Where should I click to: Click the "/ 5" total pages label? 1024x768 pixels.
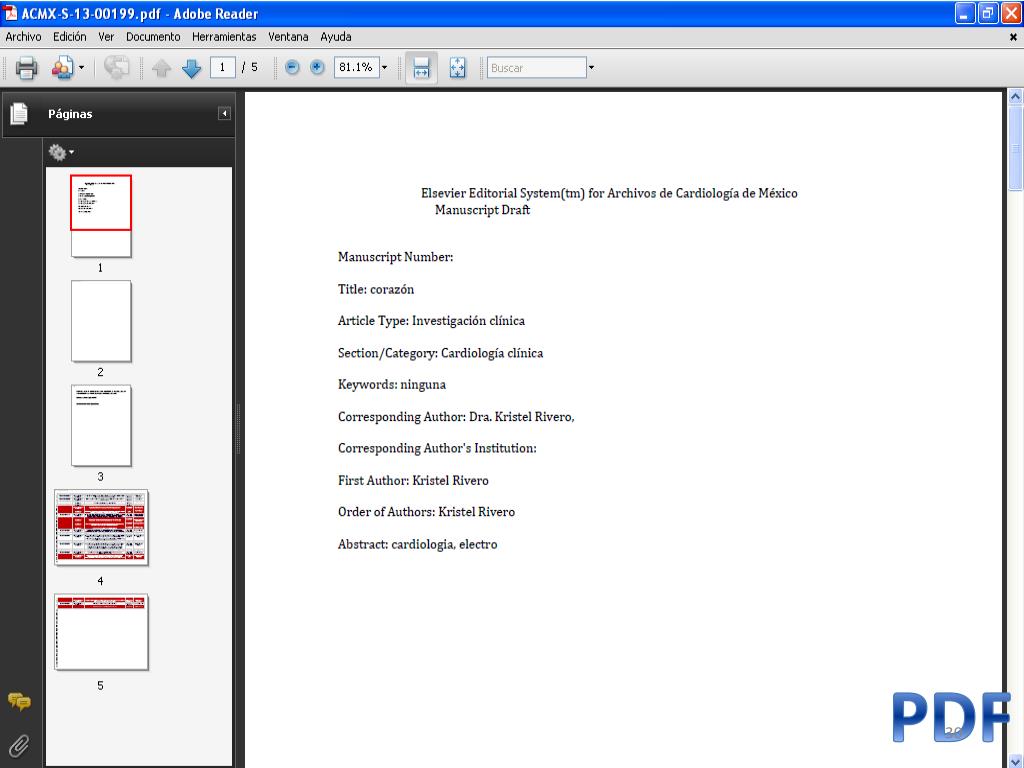[x=249, y=67]
